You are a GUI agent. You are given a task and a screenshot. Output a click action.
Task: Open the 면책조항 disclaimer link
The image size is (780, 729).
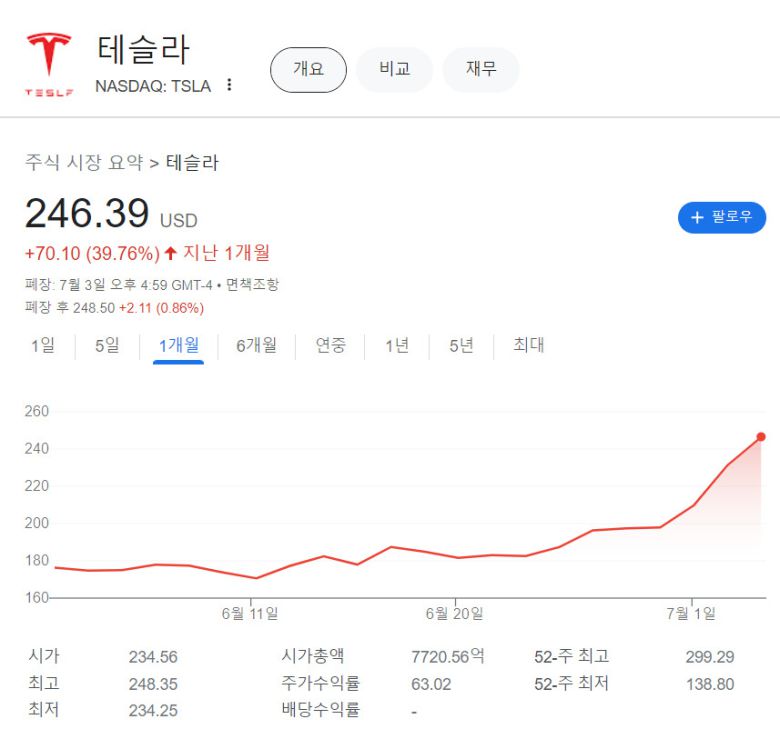pyautogui.click(x=252, y=285)
